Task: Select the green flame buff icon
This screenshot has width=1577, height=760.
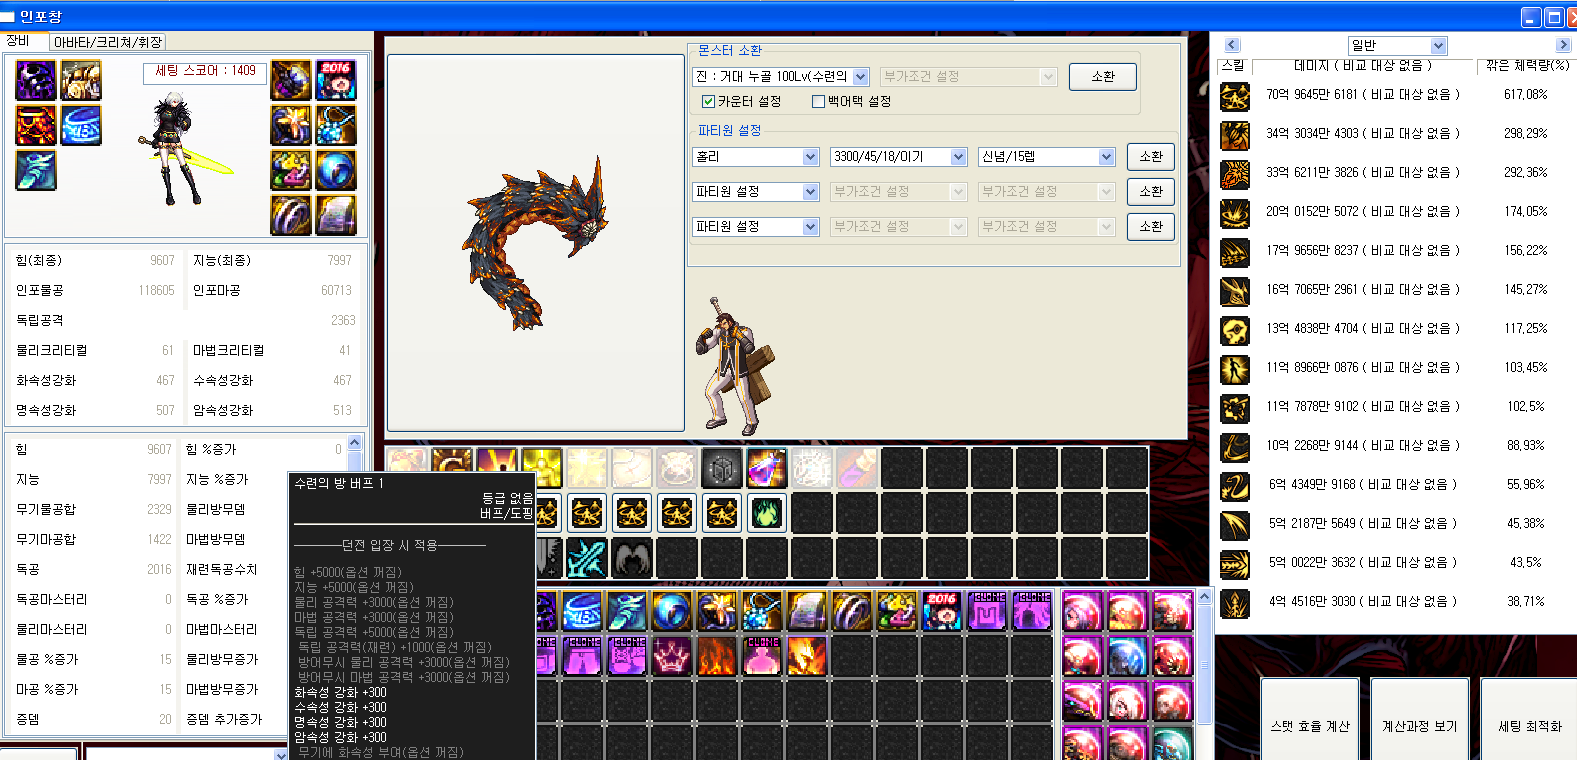Action: point(767,513)
